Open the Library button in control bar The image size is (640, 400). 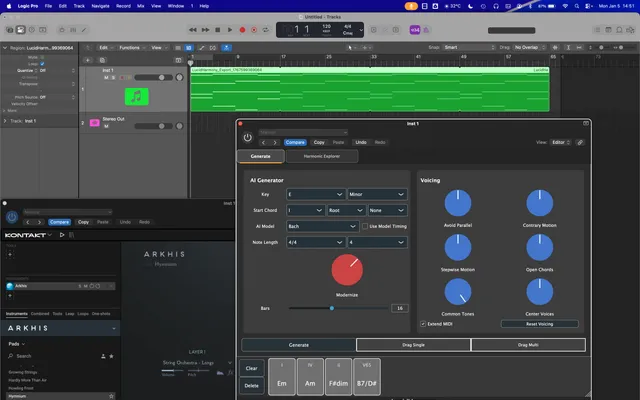pyautogui.click(x=10, y=30)
